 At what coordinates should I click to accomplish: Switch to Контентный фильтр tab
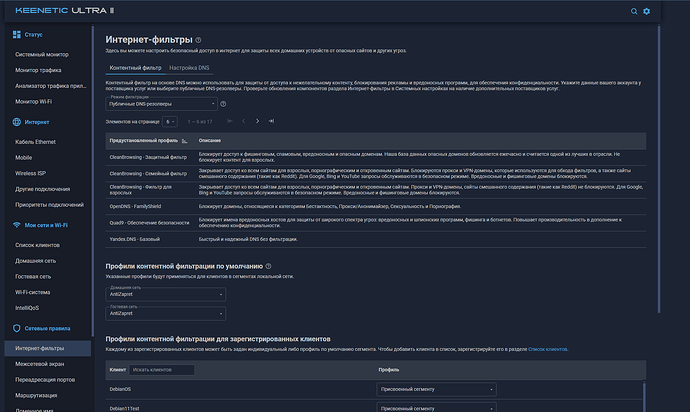(x=136, y=68)
